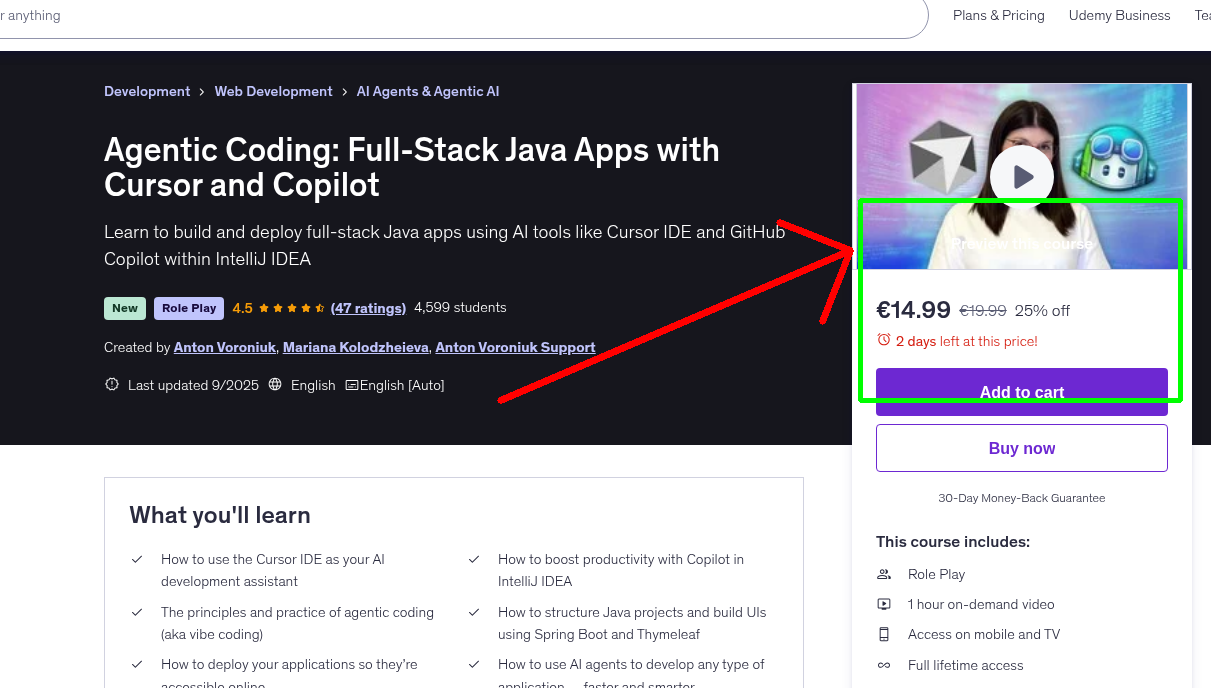Click the red alarm icon beside 2 days left

(x=884, y=341)
